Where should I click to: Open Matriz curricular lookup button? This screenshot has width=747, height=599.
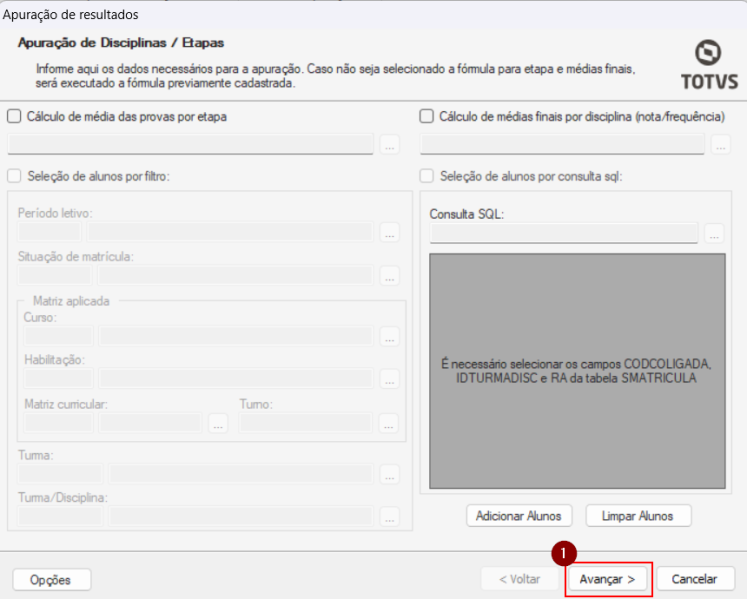coord(217,423)
